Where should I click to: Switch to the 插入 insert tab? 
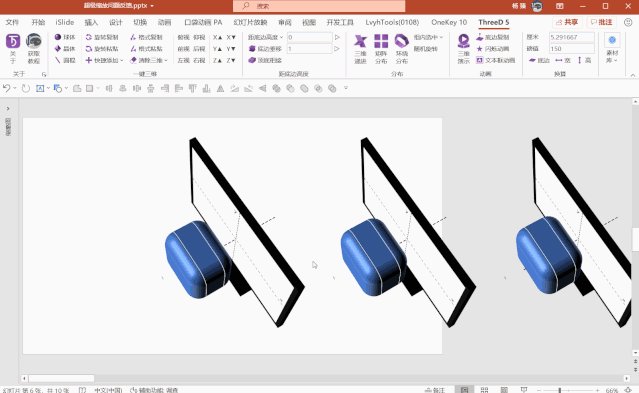point(91,22)
